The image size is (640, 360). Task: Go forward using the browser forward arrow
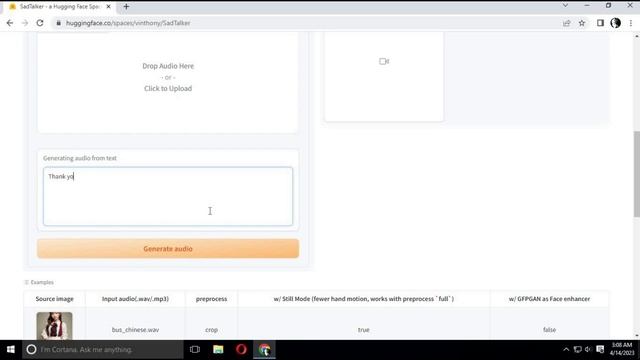25,23
